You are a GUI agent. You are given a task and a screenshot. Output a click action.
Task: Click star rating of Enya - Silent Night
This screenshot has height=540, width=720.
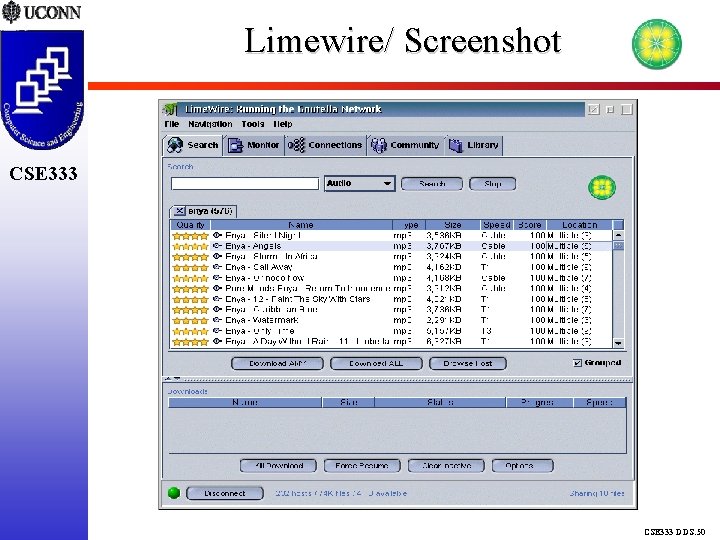coord(190,236)
